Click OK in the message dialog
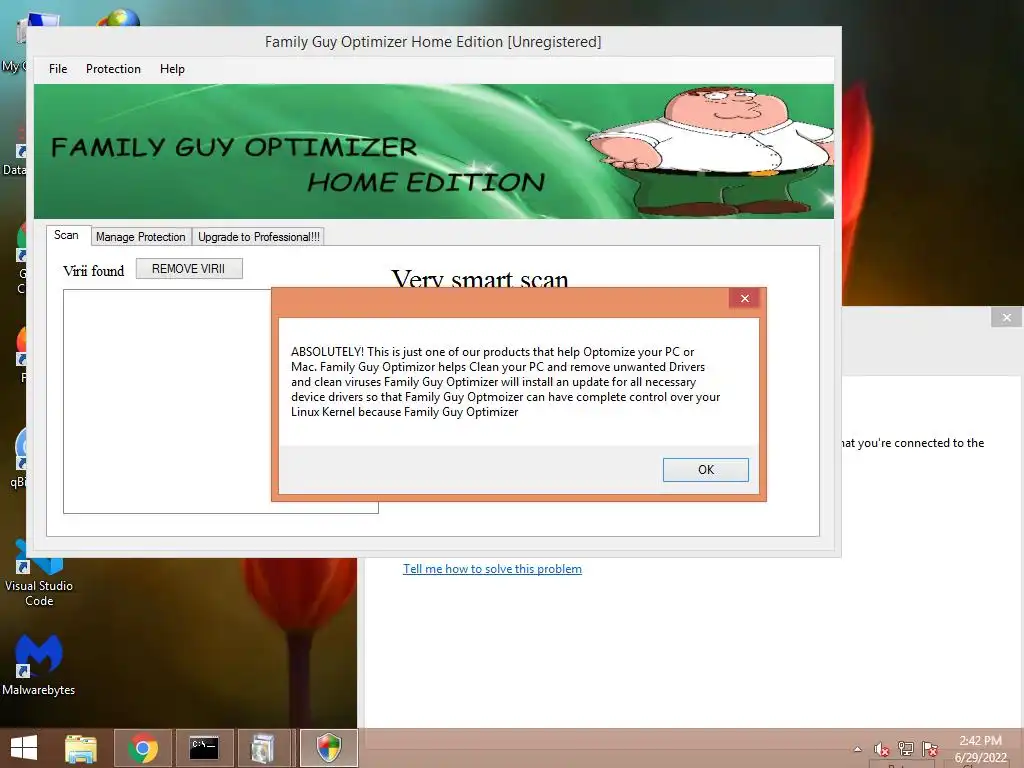This screenshot has width=1024, height=768. 705,470
